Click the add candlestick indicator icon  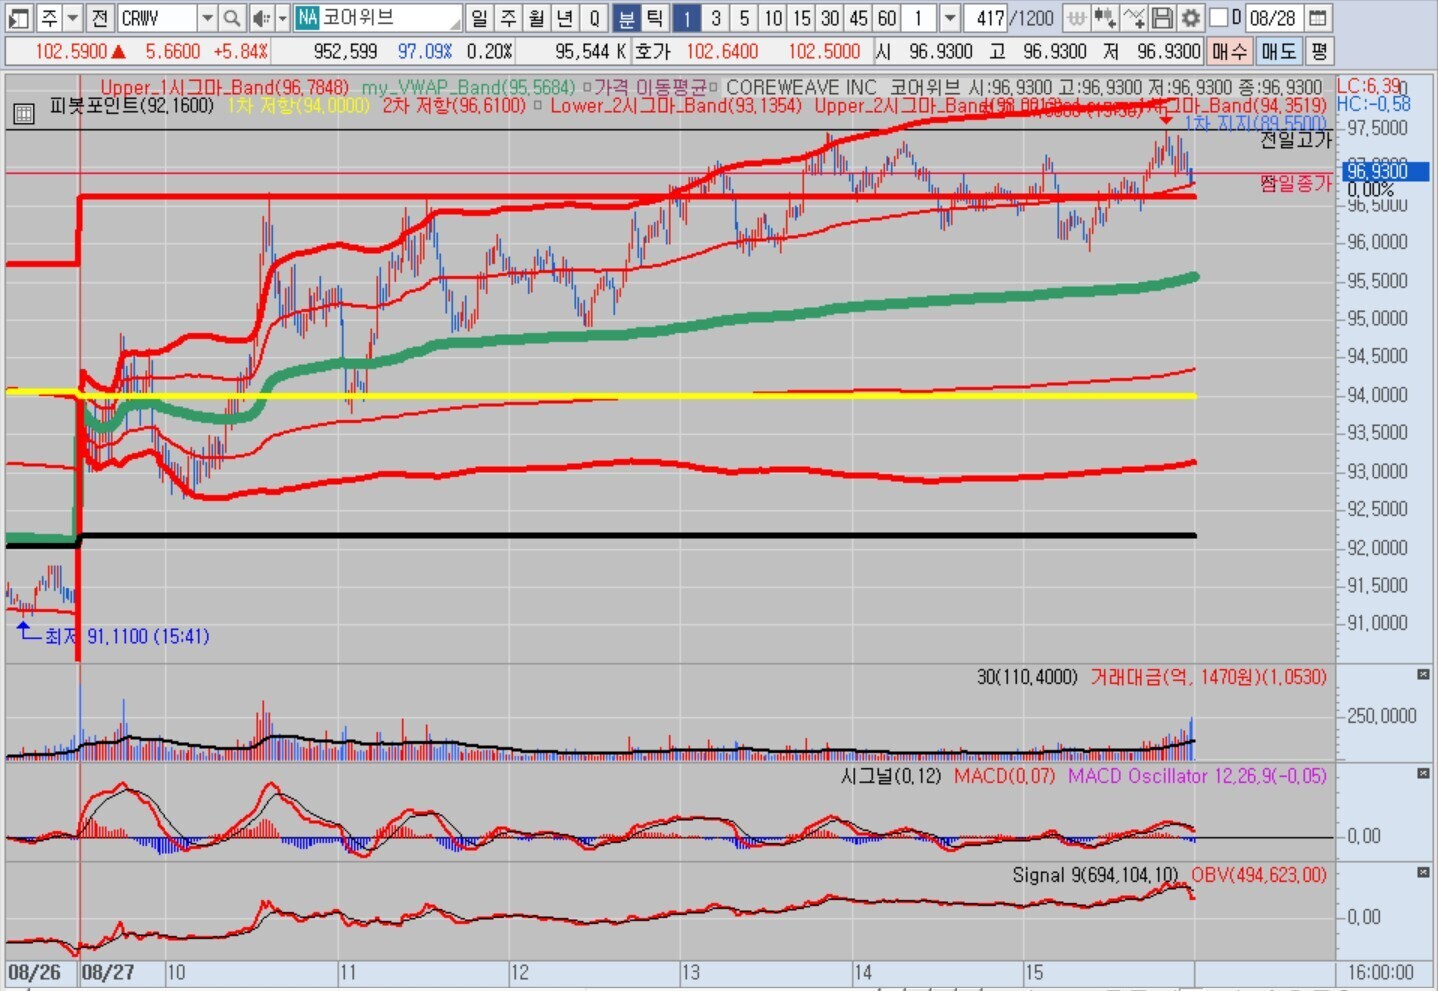click(1104, 18)
